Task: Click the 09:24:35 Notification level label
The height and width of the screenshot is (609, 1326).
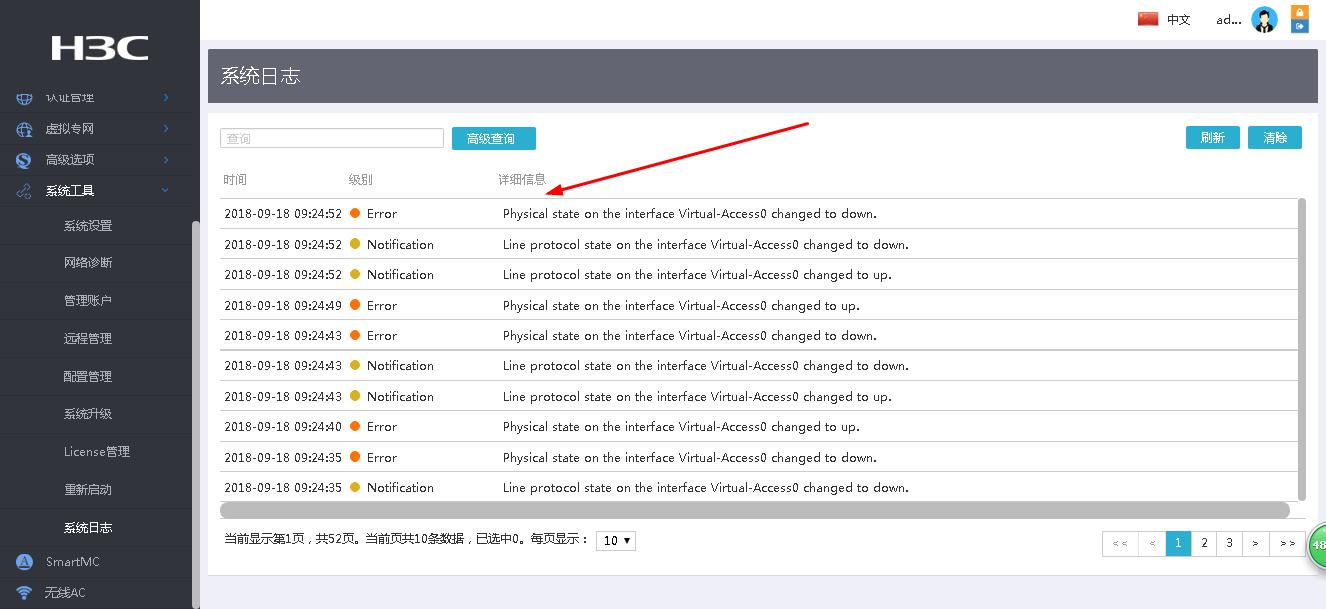Action: point(400,487)
